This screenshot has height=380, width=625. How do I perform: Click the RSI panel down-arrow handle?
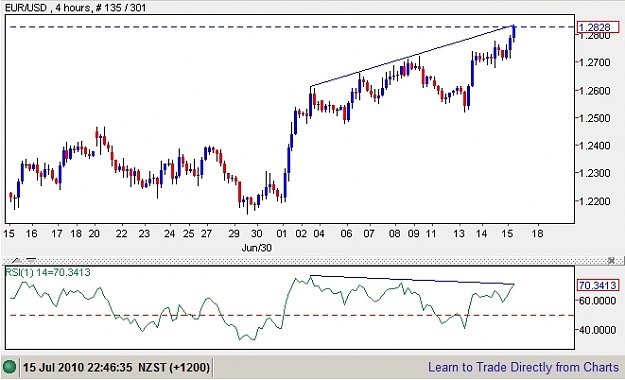tap(31, 261)
